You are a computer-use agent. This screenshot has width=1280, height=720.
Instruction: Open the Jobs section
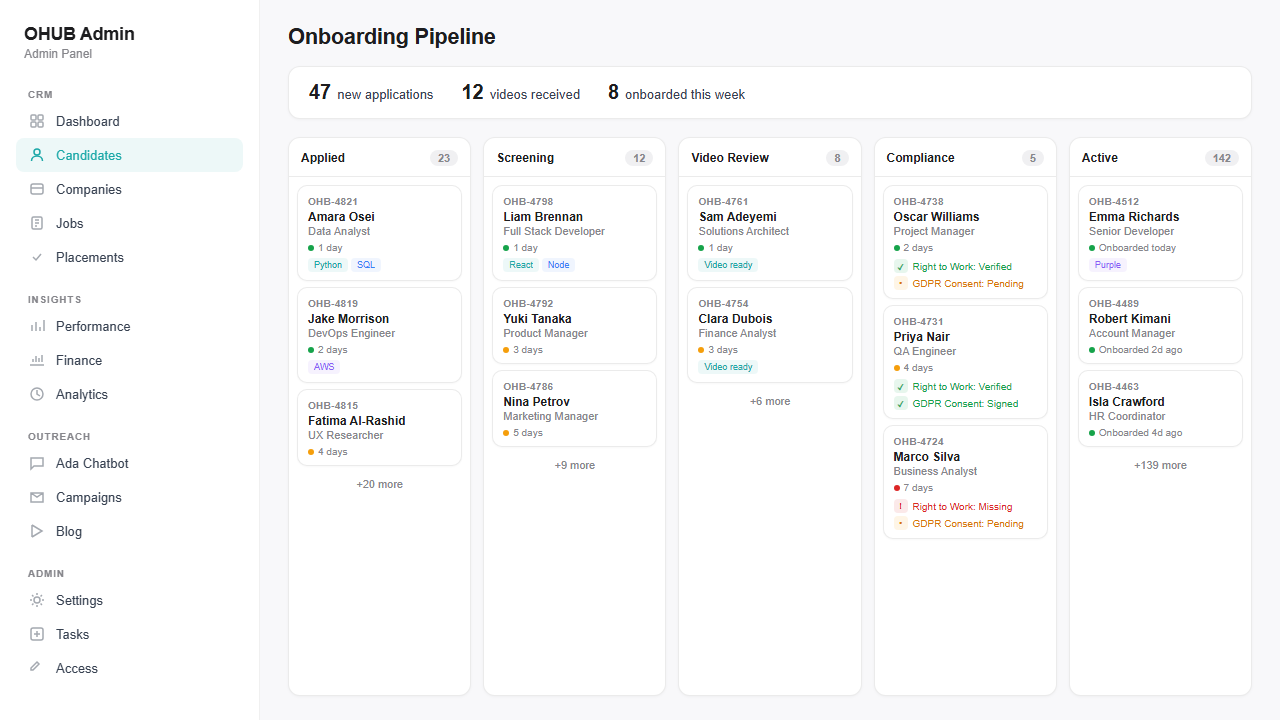(129, 223)
